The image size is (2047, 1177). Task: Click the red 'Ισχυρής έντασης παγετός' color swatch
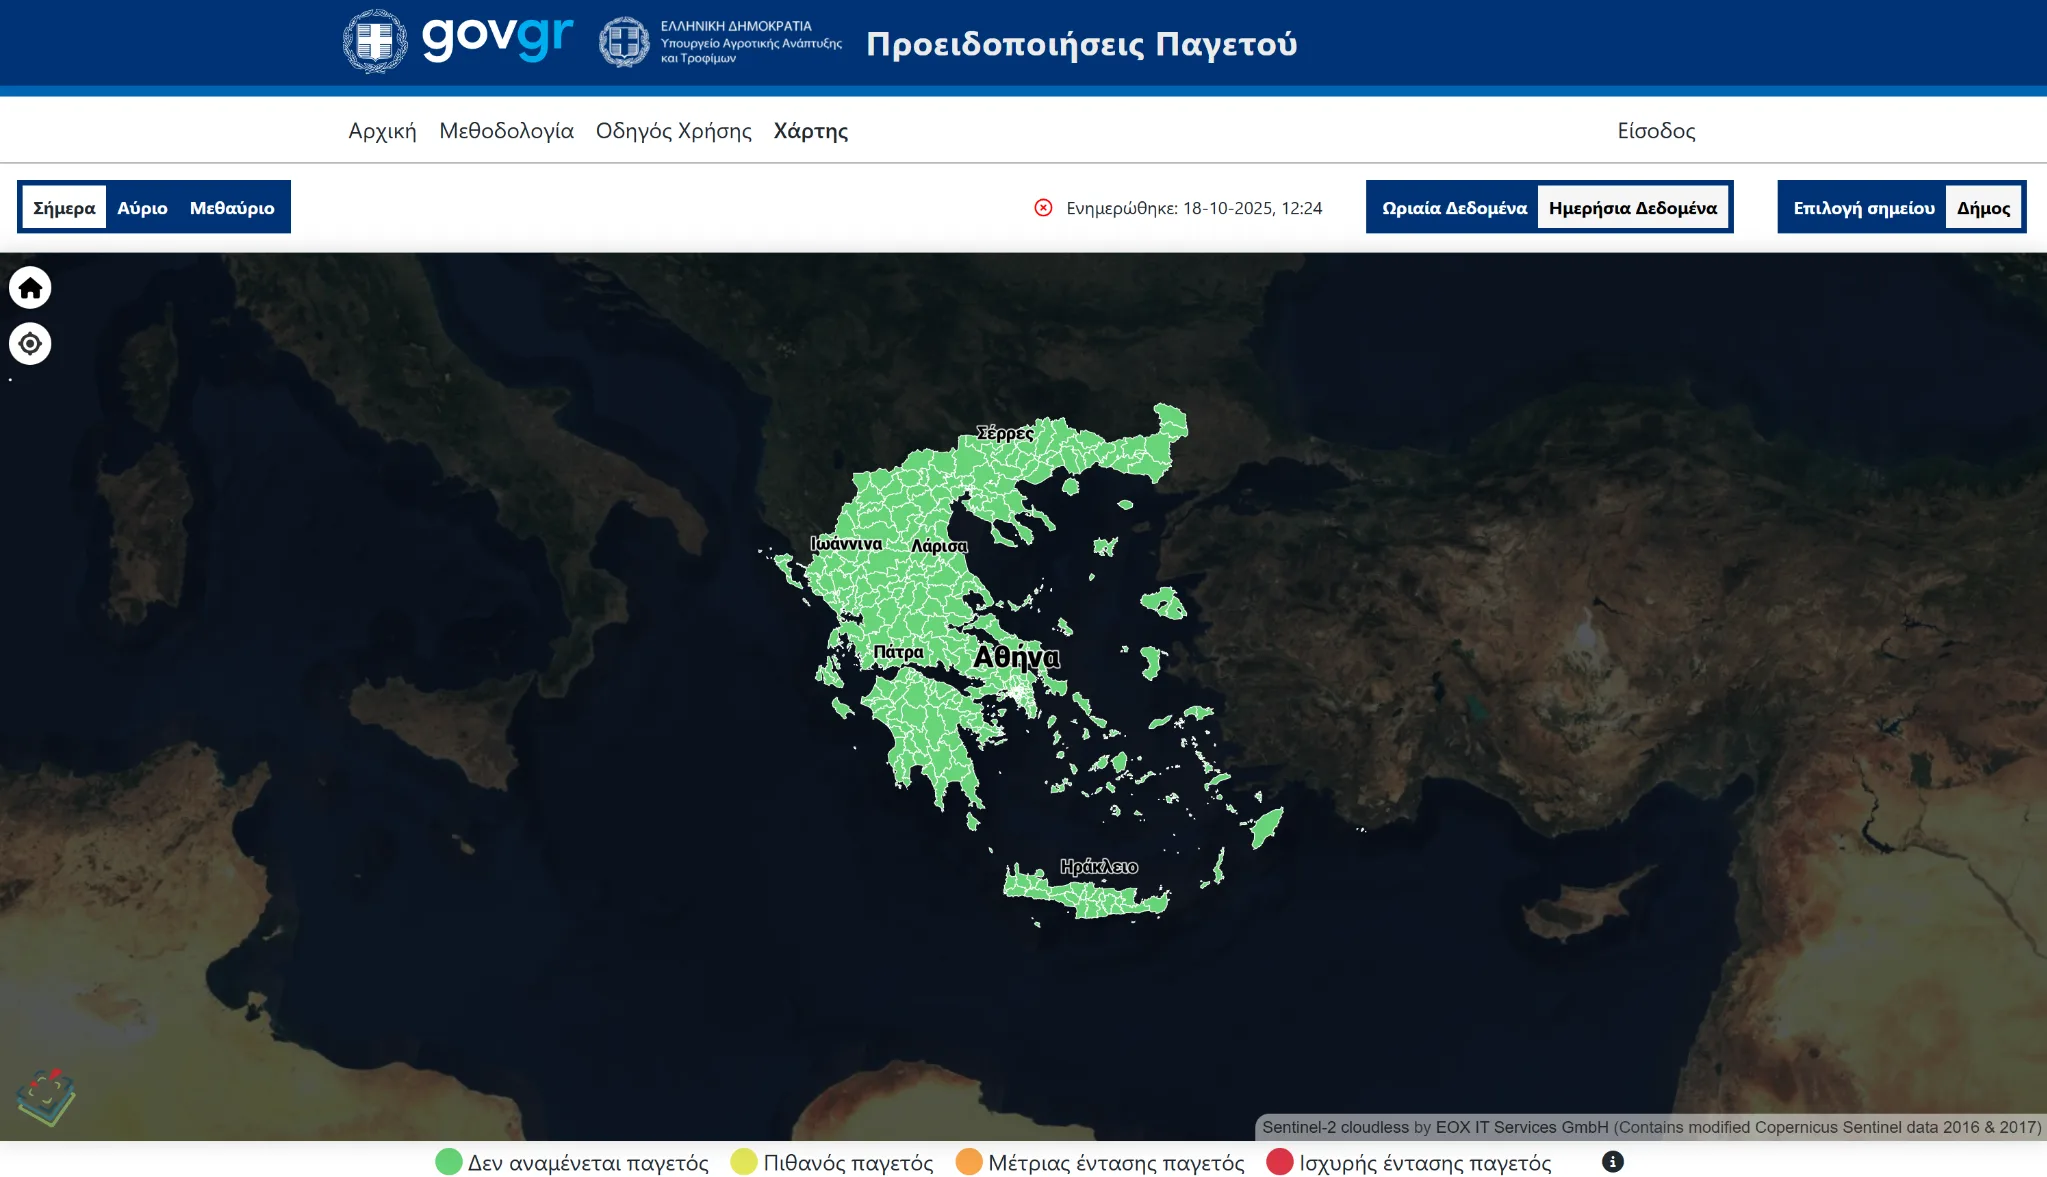point(1281,1162)
